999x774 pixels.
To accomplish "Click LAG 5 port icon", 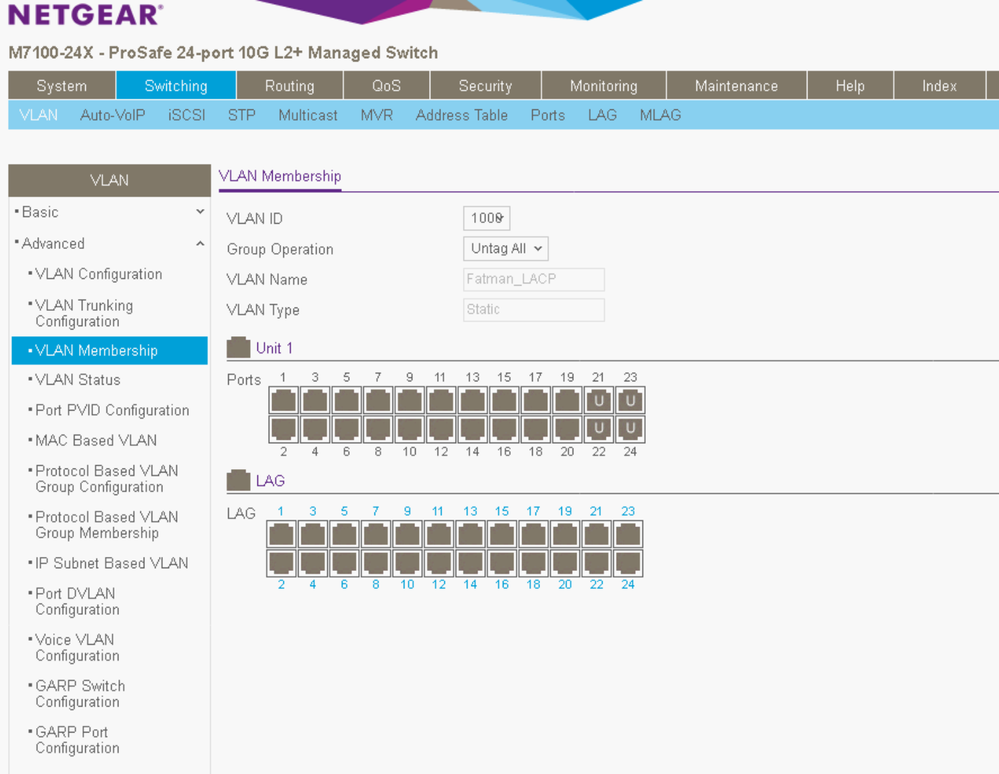I will click(x=344, y=534).
